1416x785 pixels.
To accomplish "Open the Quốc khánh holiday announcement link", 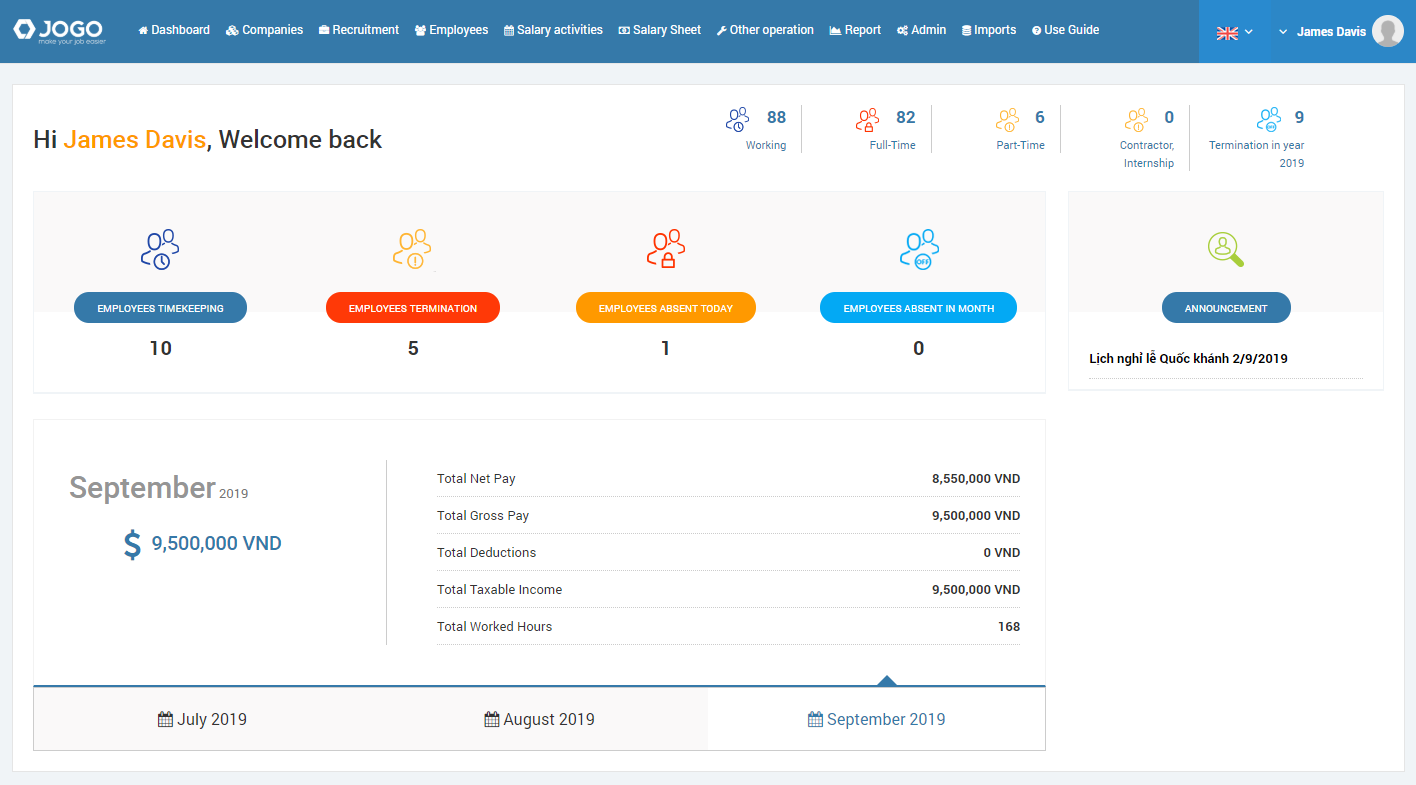I will [x=1188, y=358].
